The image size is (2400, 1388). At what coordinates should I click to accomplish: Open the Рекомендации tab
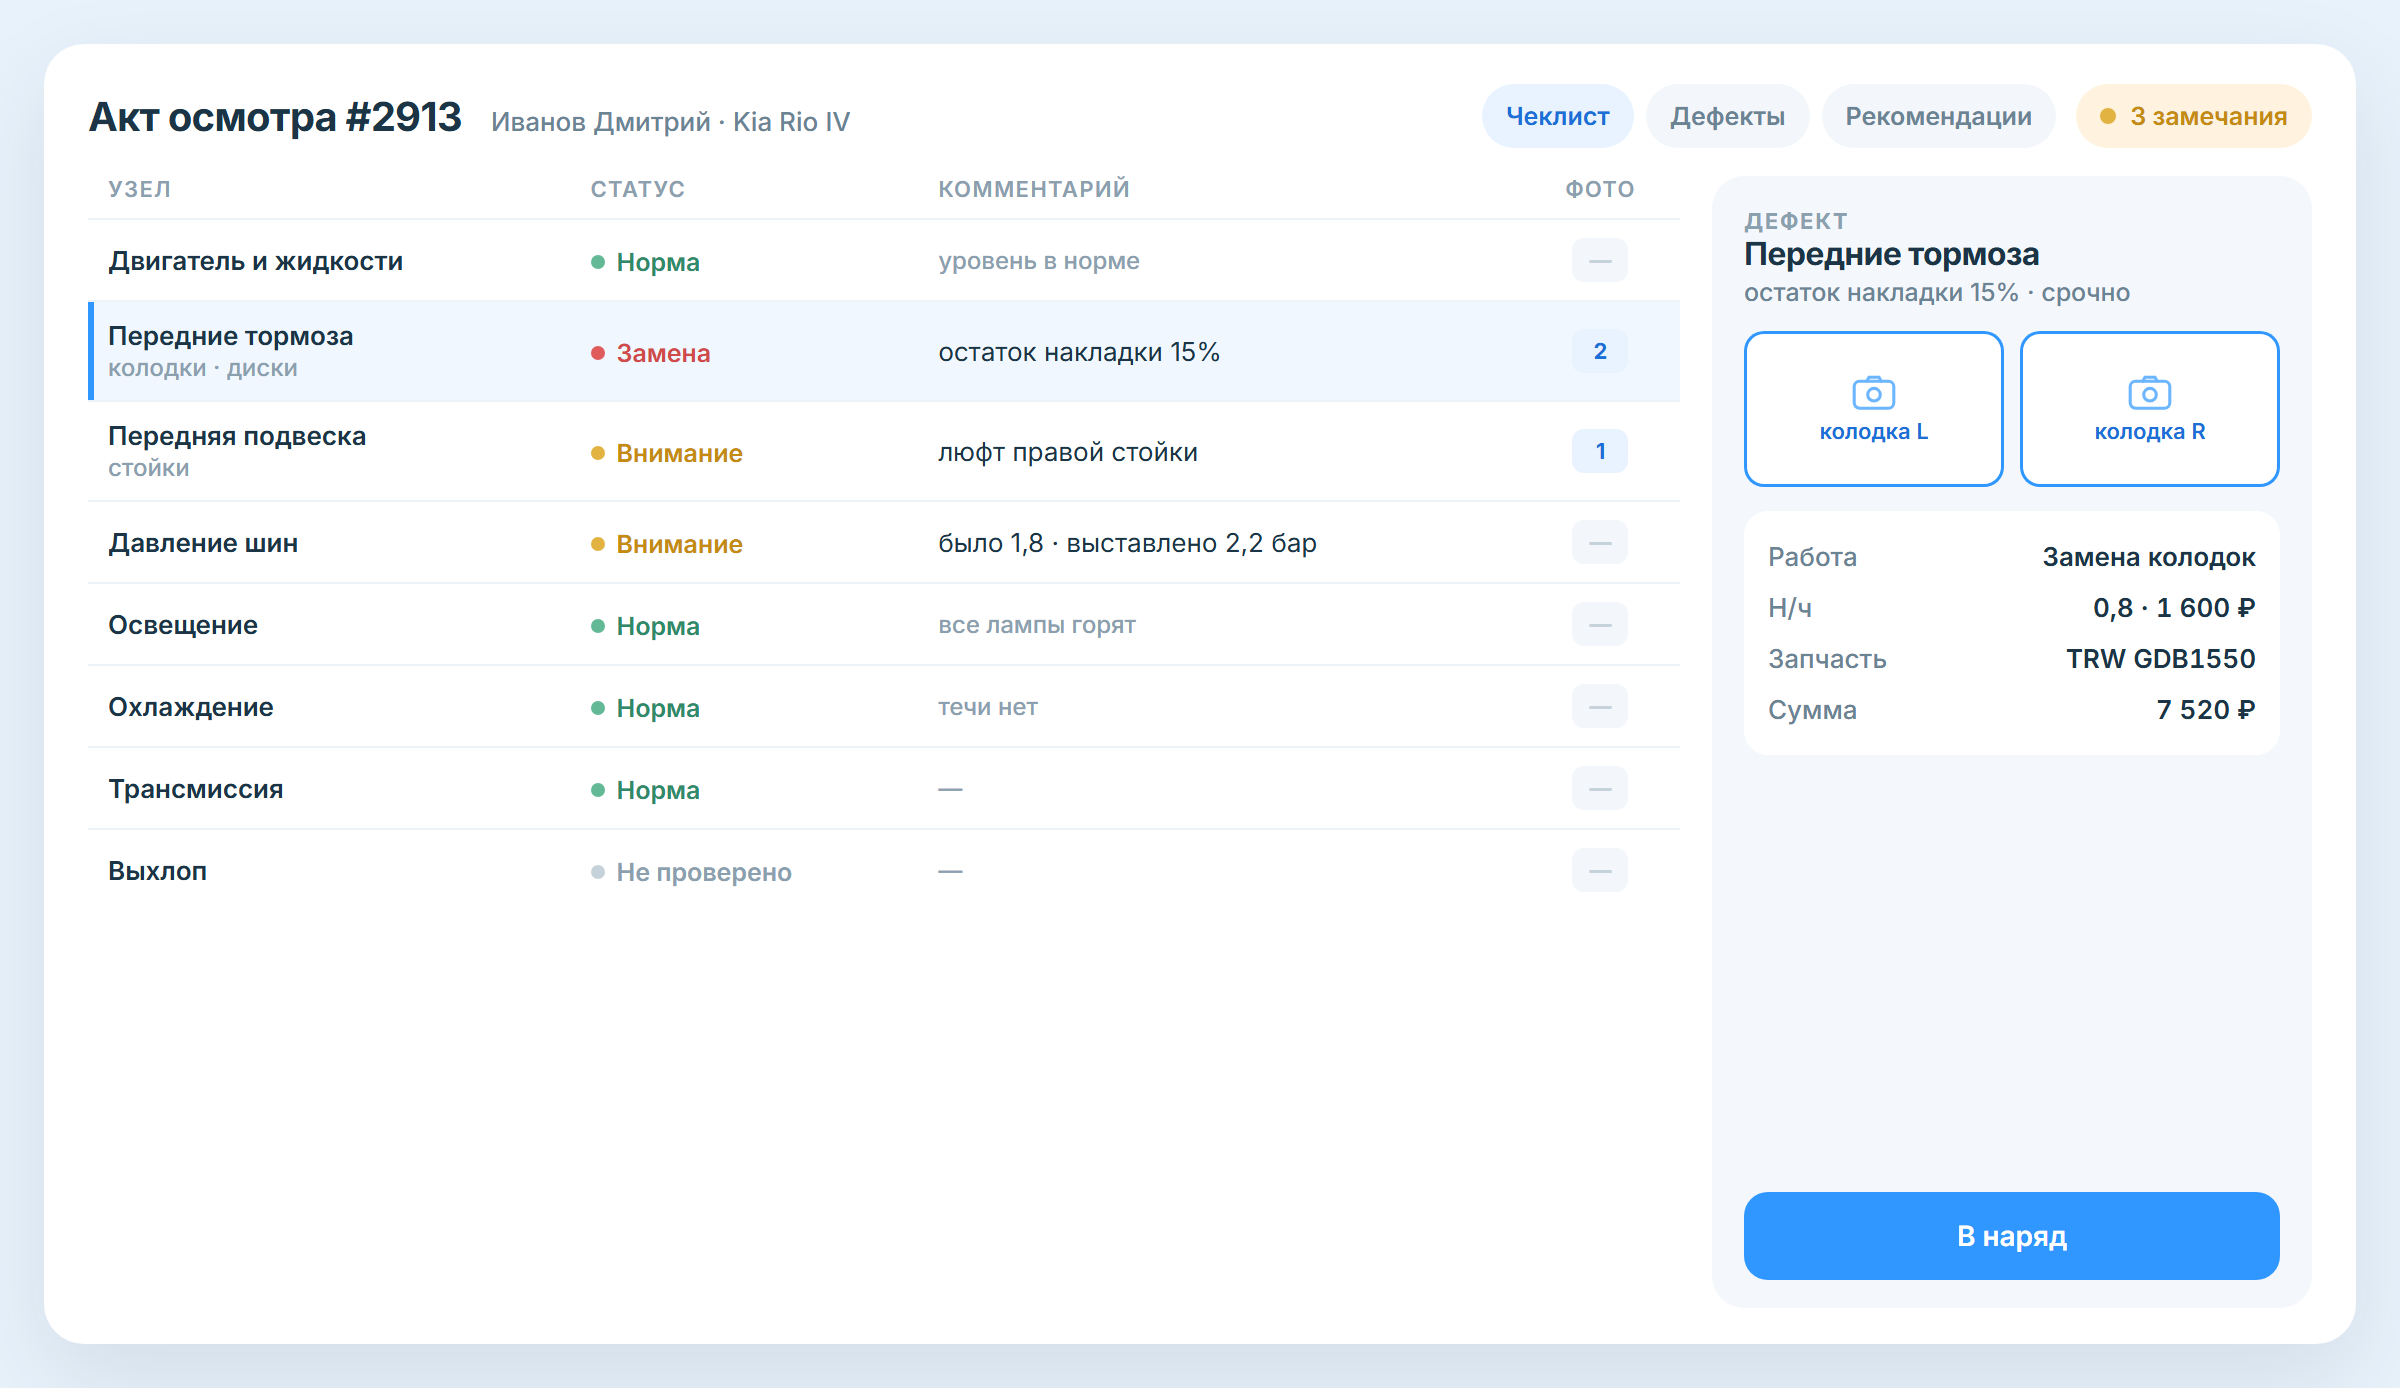pos(1938,116)
